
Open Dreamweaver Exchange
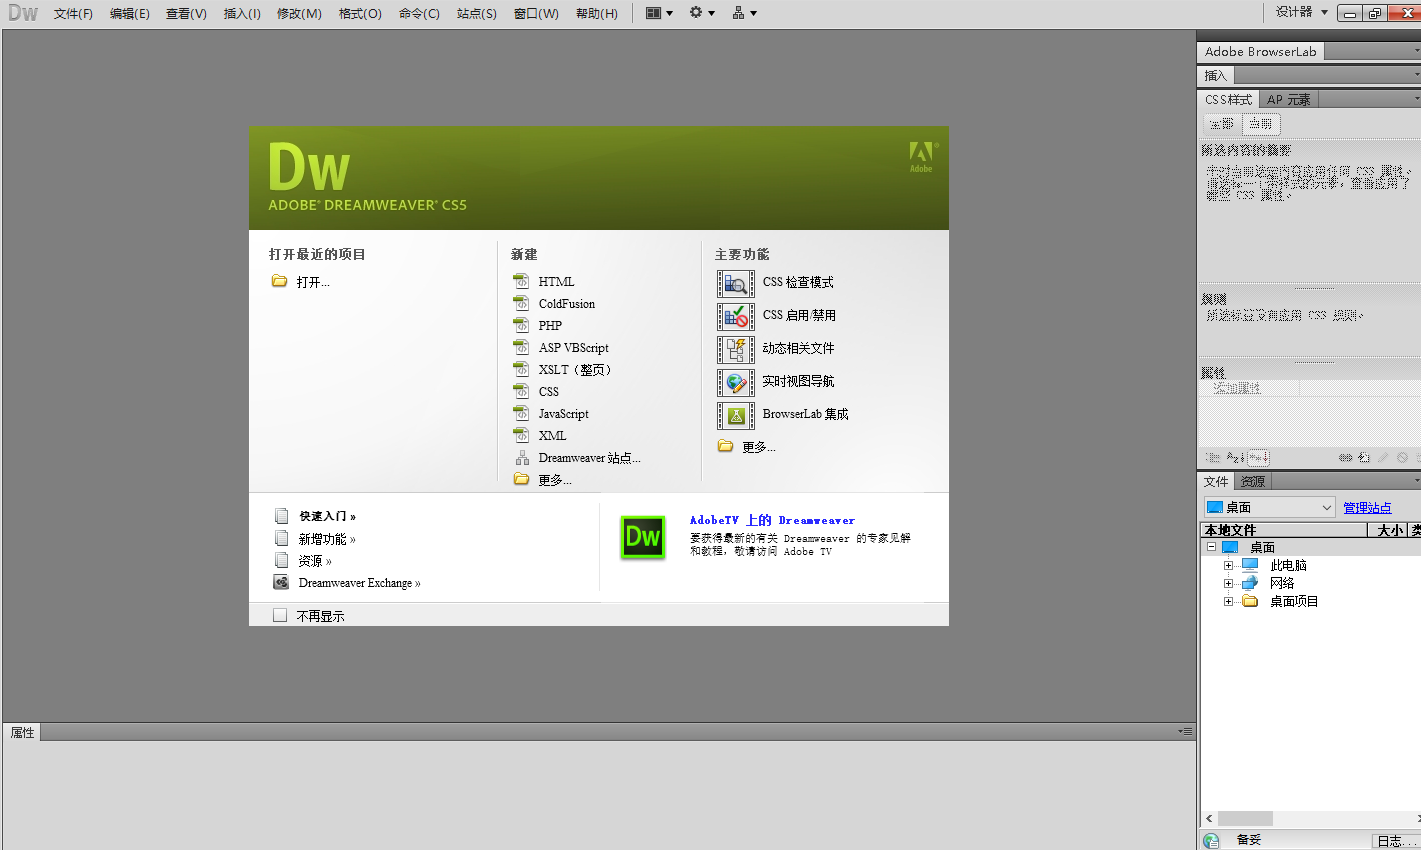tap(358, 582)
